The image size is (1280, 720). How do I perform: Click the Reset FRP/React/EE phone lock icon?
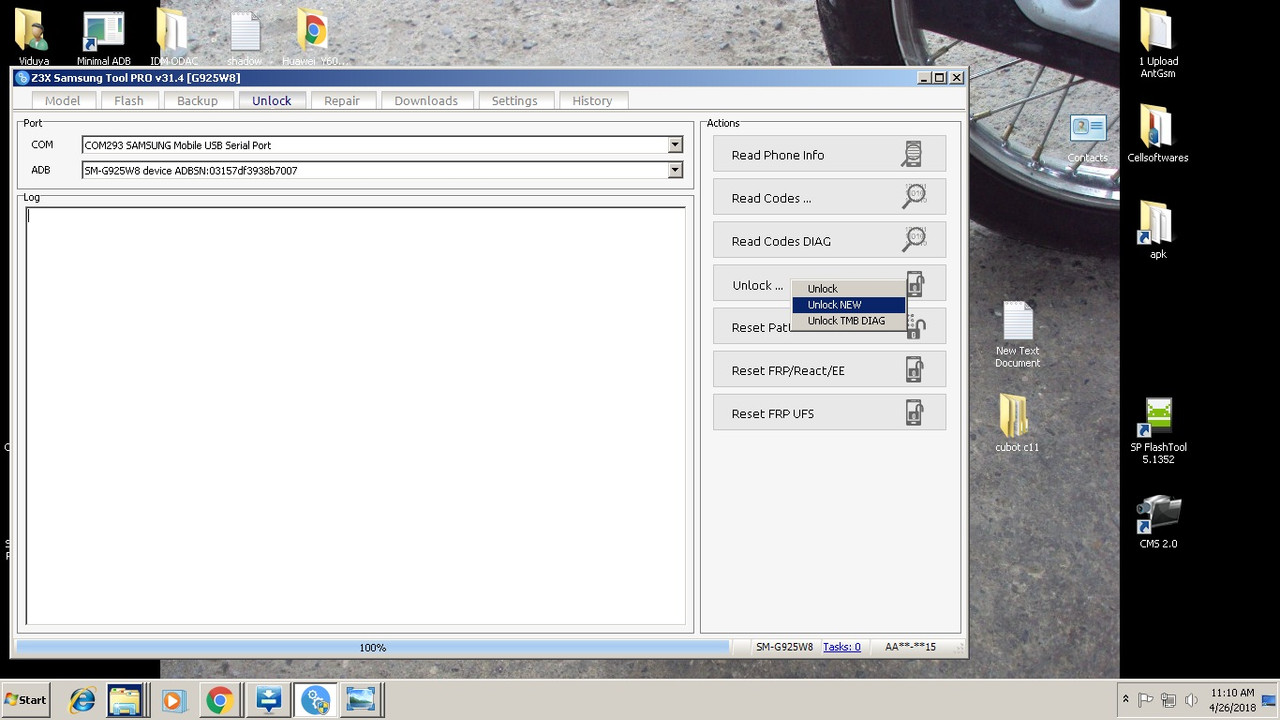pos(914,370)
